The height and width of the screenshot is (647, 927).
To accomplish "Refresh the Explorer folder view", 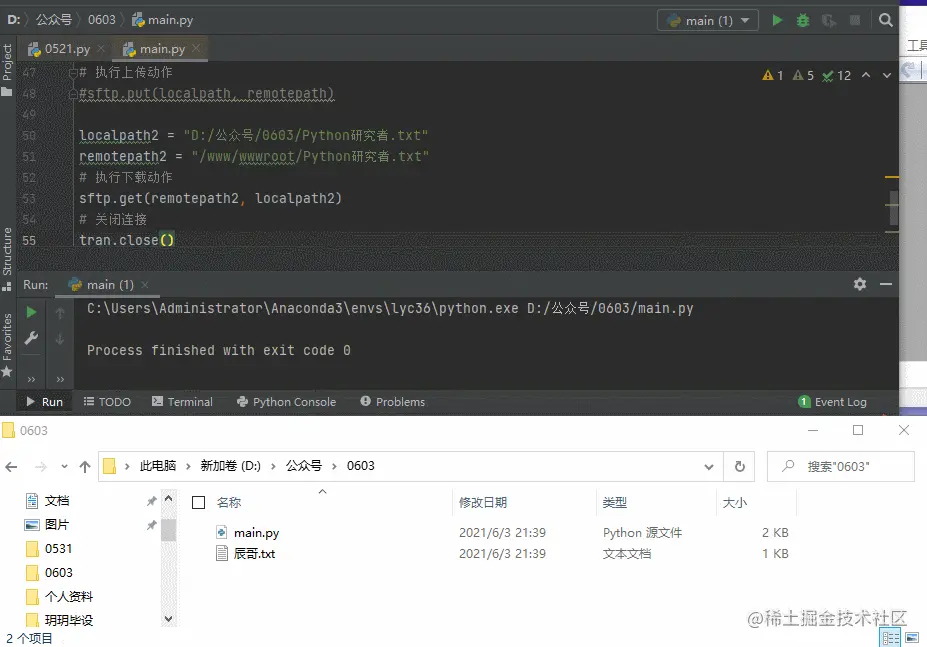I will 740,467.
